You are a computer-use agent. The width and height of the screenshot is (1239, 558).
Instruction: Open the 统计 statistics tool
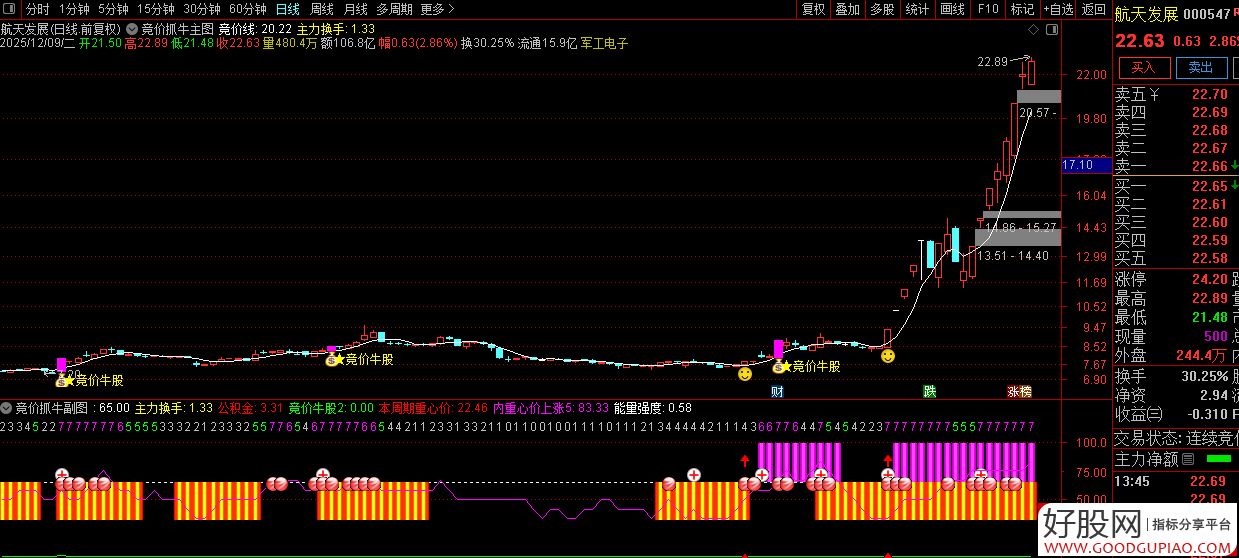click(x=917, y=9)
